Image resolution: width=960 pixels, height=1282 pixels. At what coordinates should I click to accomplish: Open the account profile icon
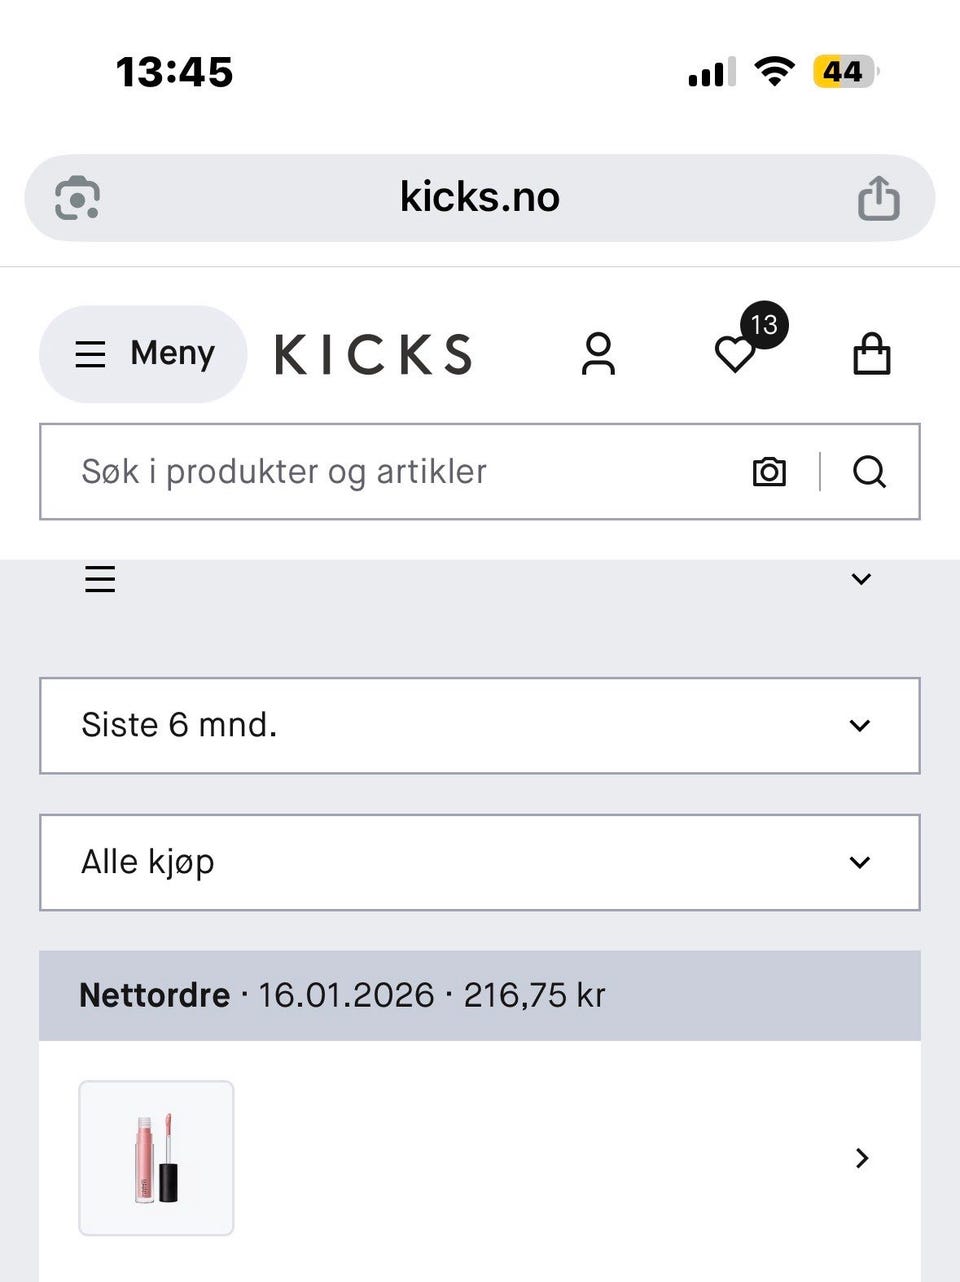coord(598,354)
